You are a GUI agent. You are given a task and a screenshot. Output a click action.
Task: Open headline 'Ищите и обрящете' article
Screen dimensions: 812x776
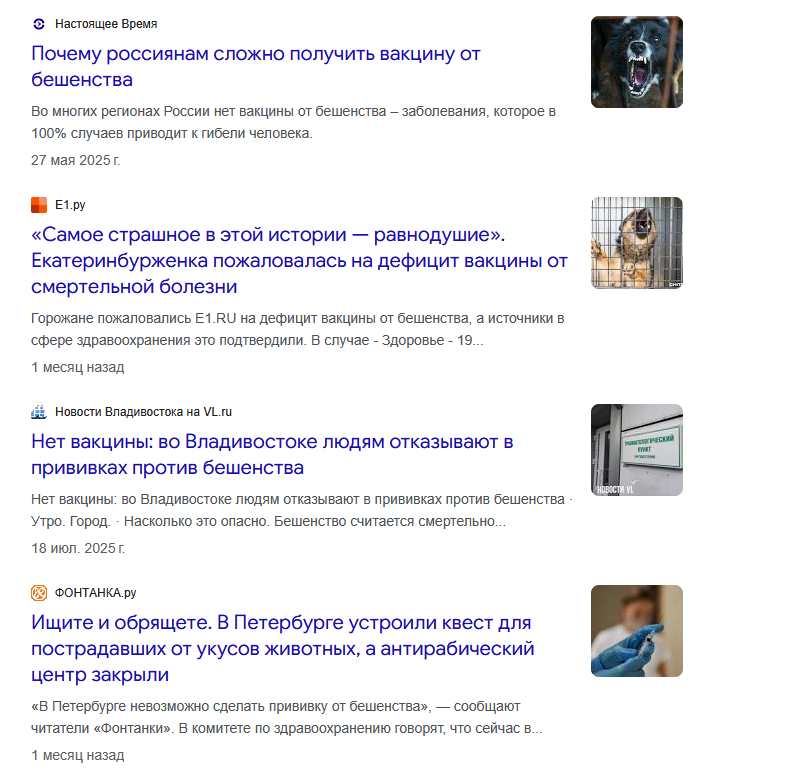pyautogui.click(x=282, y=649)
